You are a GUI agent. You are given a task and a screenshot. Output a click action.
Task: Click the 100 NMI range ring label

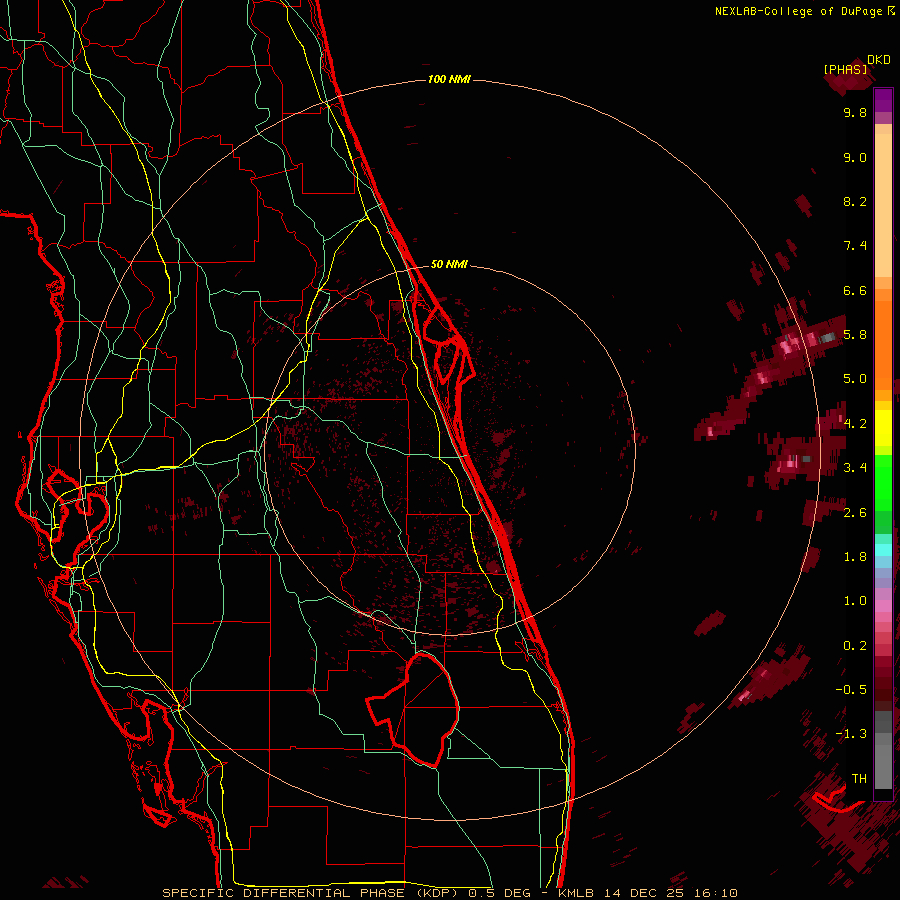(x=449, y=79)
